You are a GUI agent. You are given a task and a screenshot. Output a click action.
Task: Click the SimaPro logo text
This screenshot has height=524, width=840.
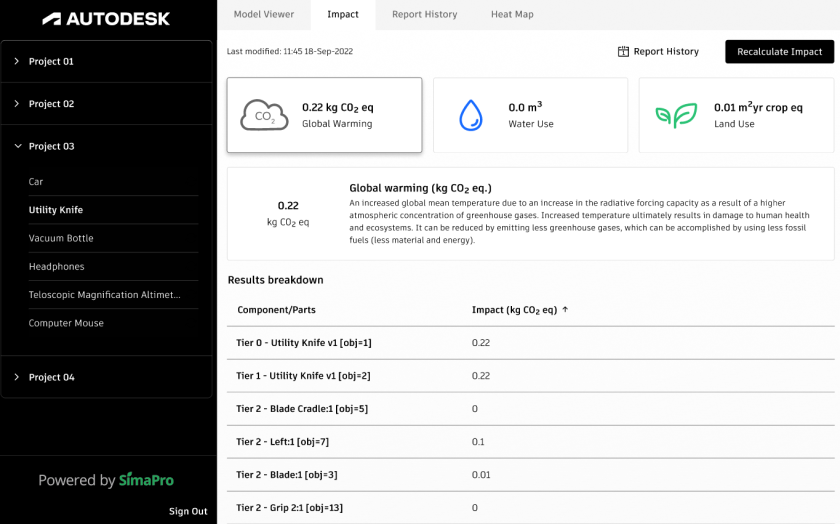click(146, 480)
